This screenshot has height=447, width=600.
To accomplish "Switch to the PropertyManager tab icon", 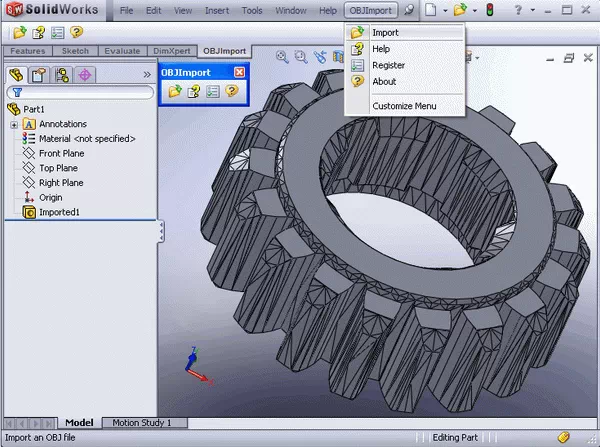I will pyautogui.click(x=39, y=74).
